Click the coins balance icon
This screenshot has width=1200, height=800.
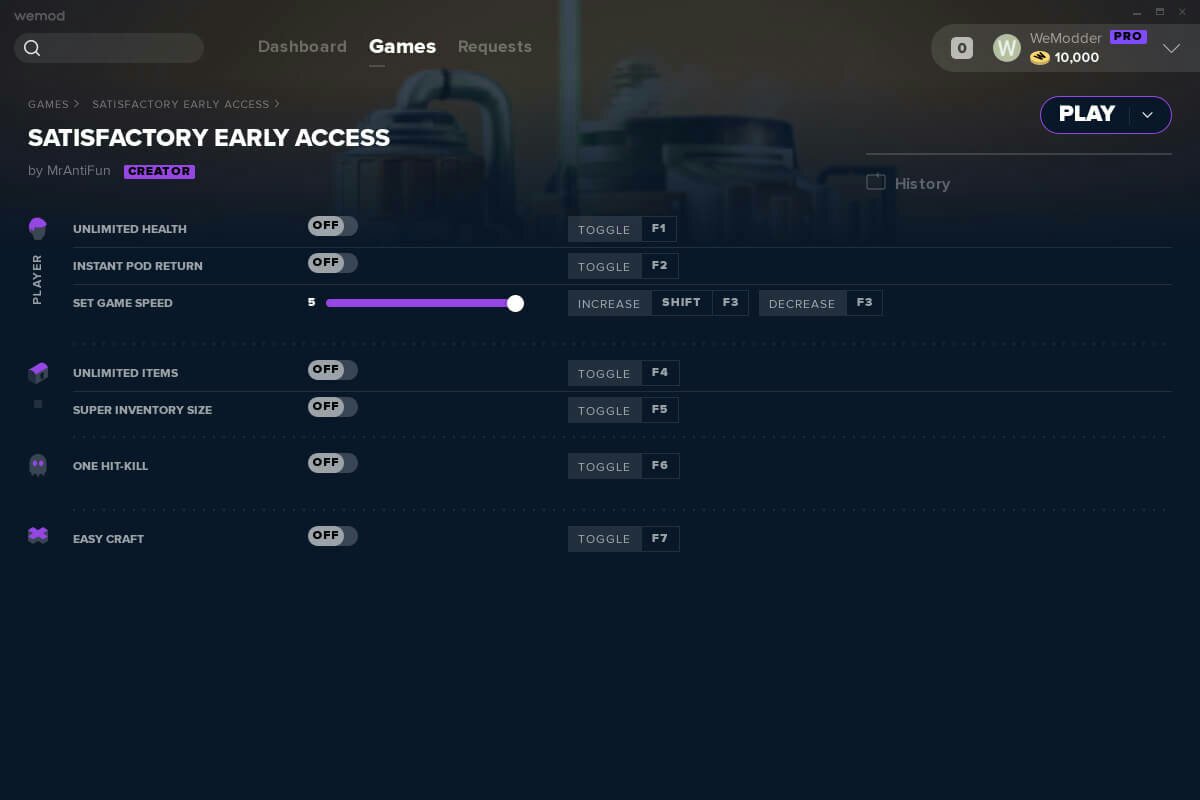(x=1040, y=58)
